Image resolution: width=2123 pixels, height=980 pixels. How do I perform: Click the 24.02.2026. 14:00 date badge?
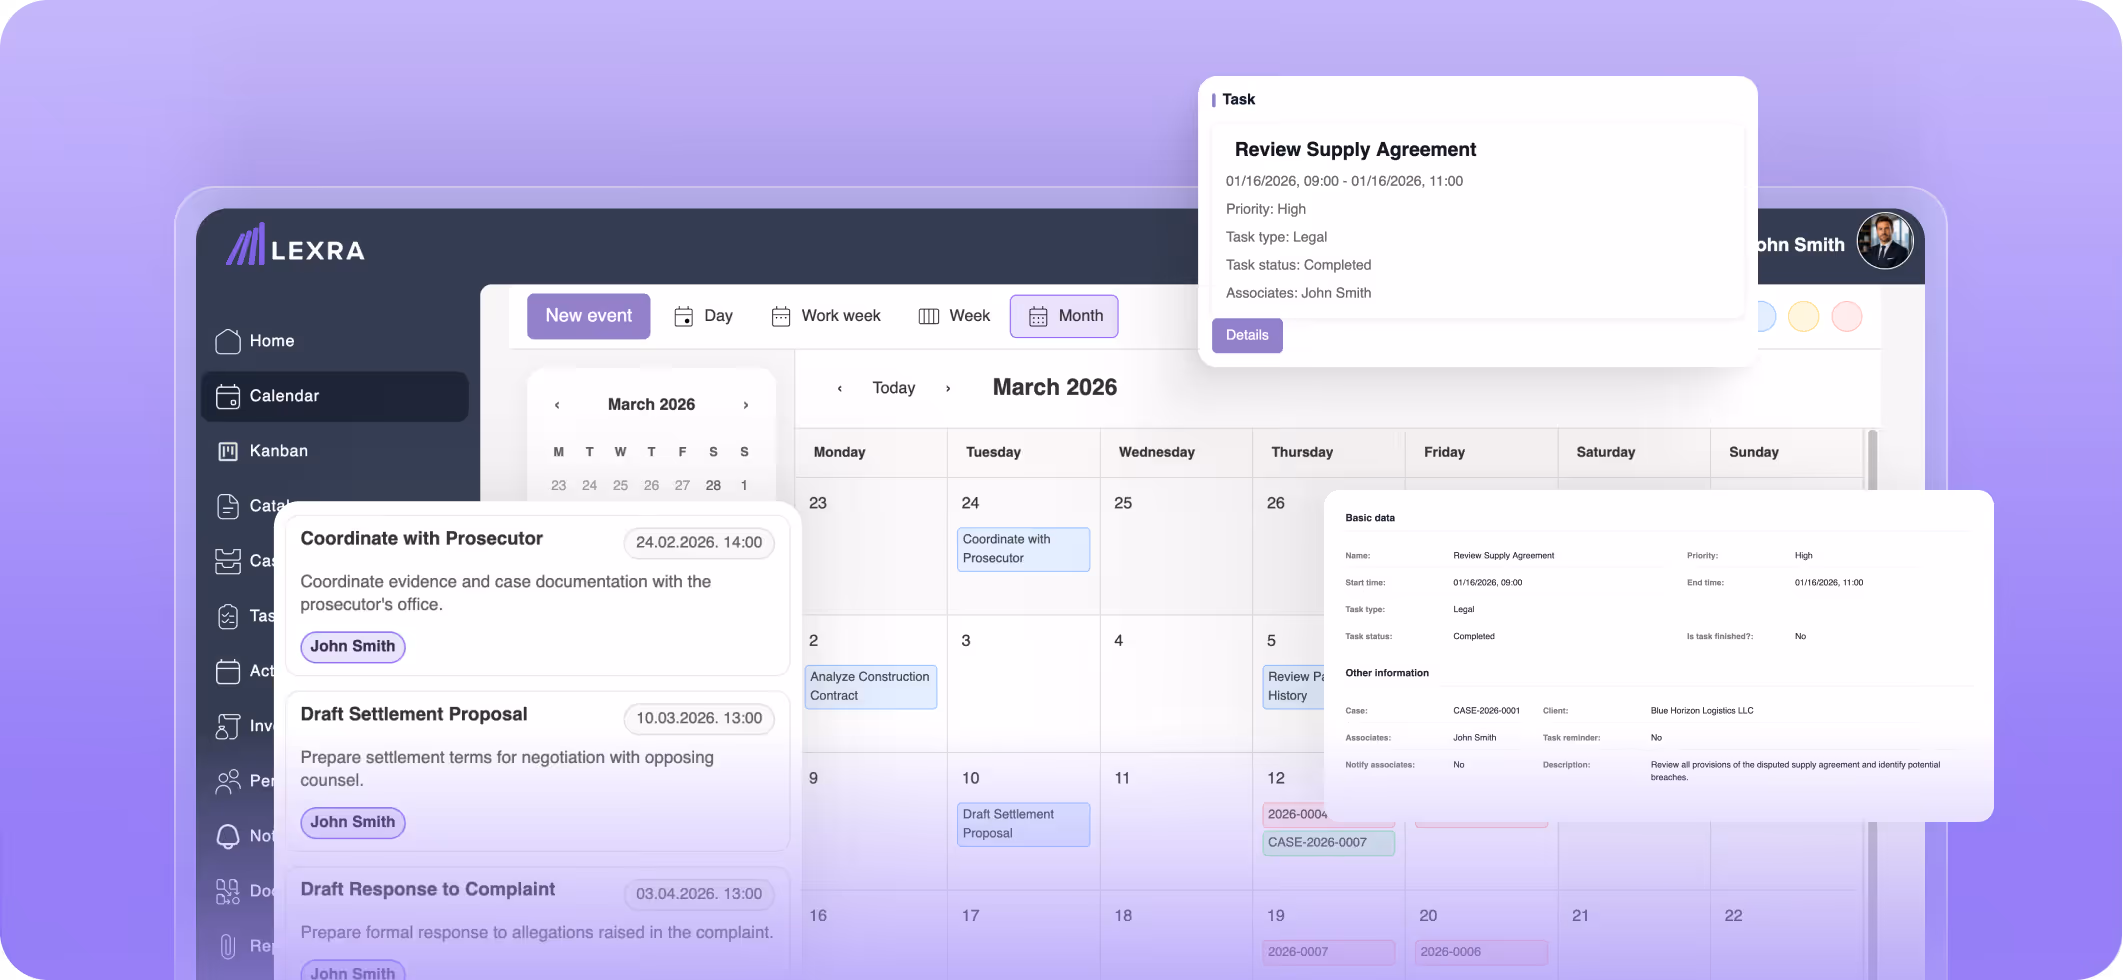[x=699, y=543]
